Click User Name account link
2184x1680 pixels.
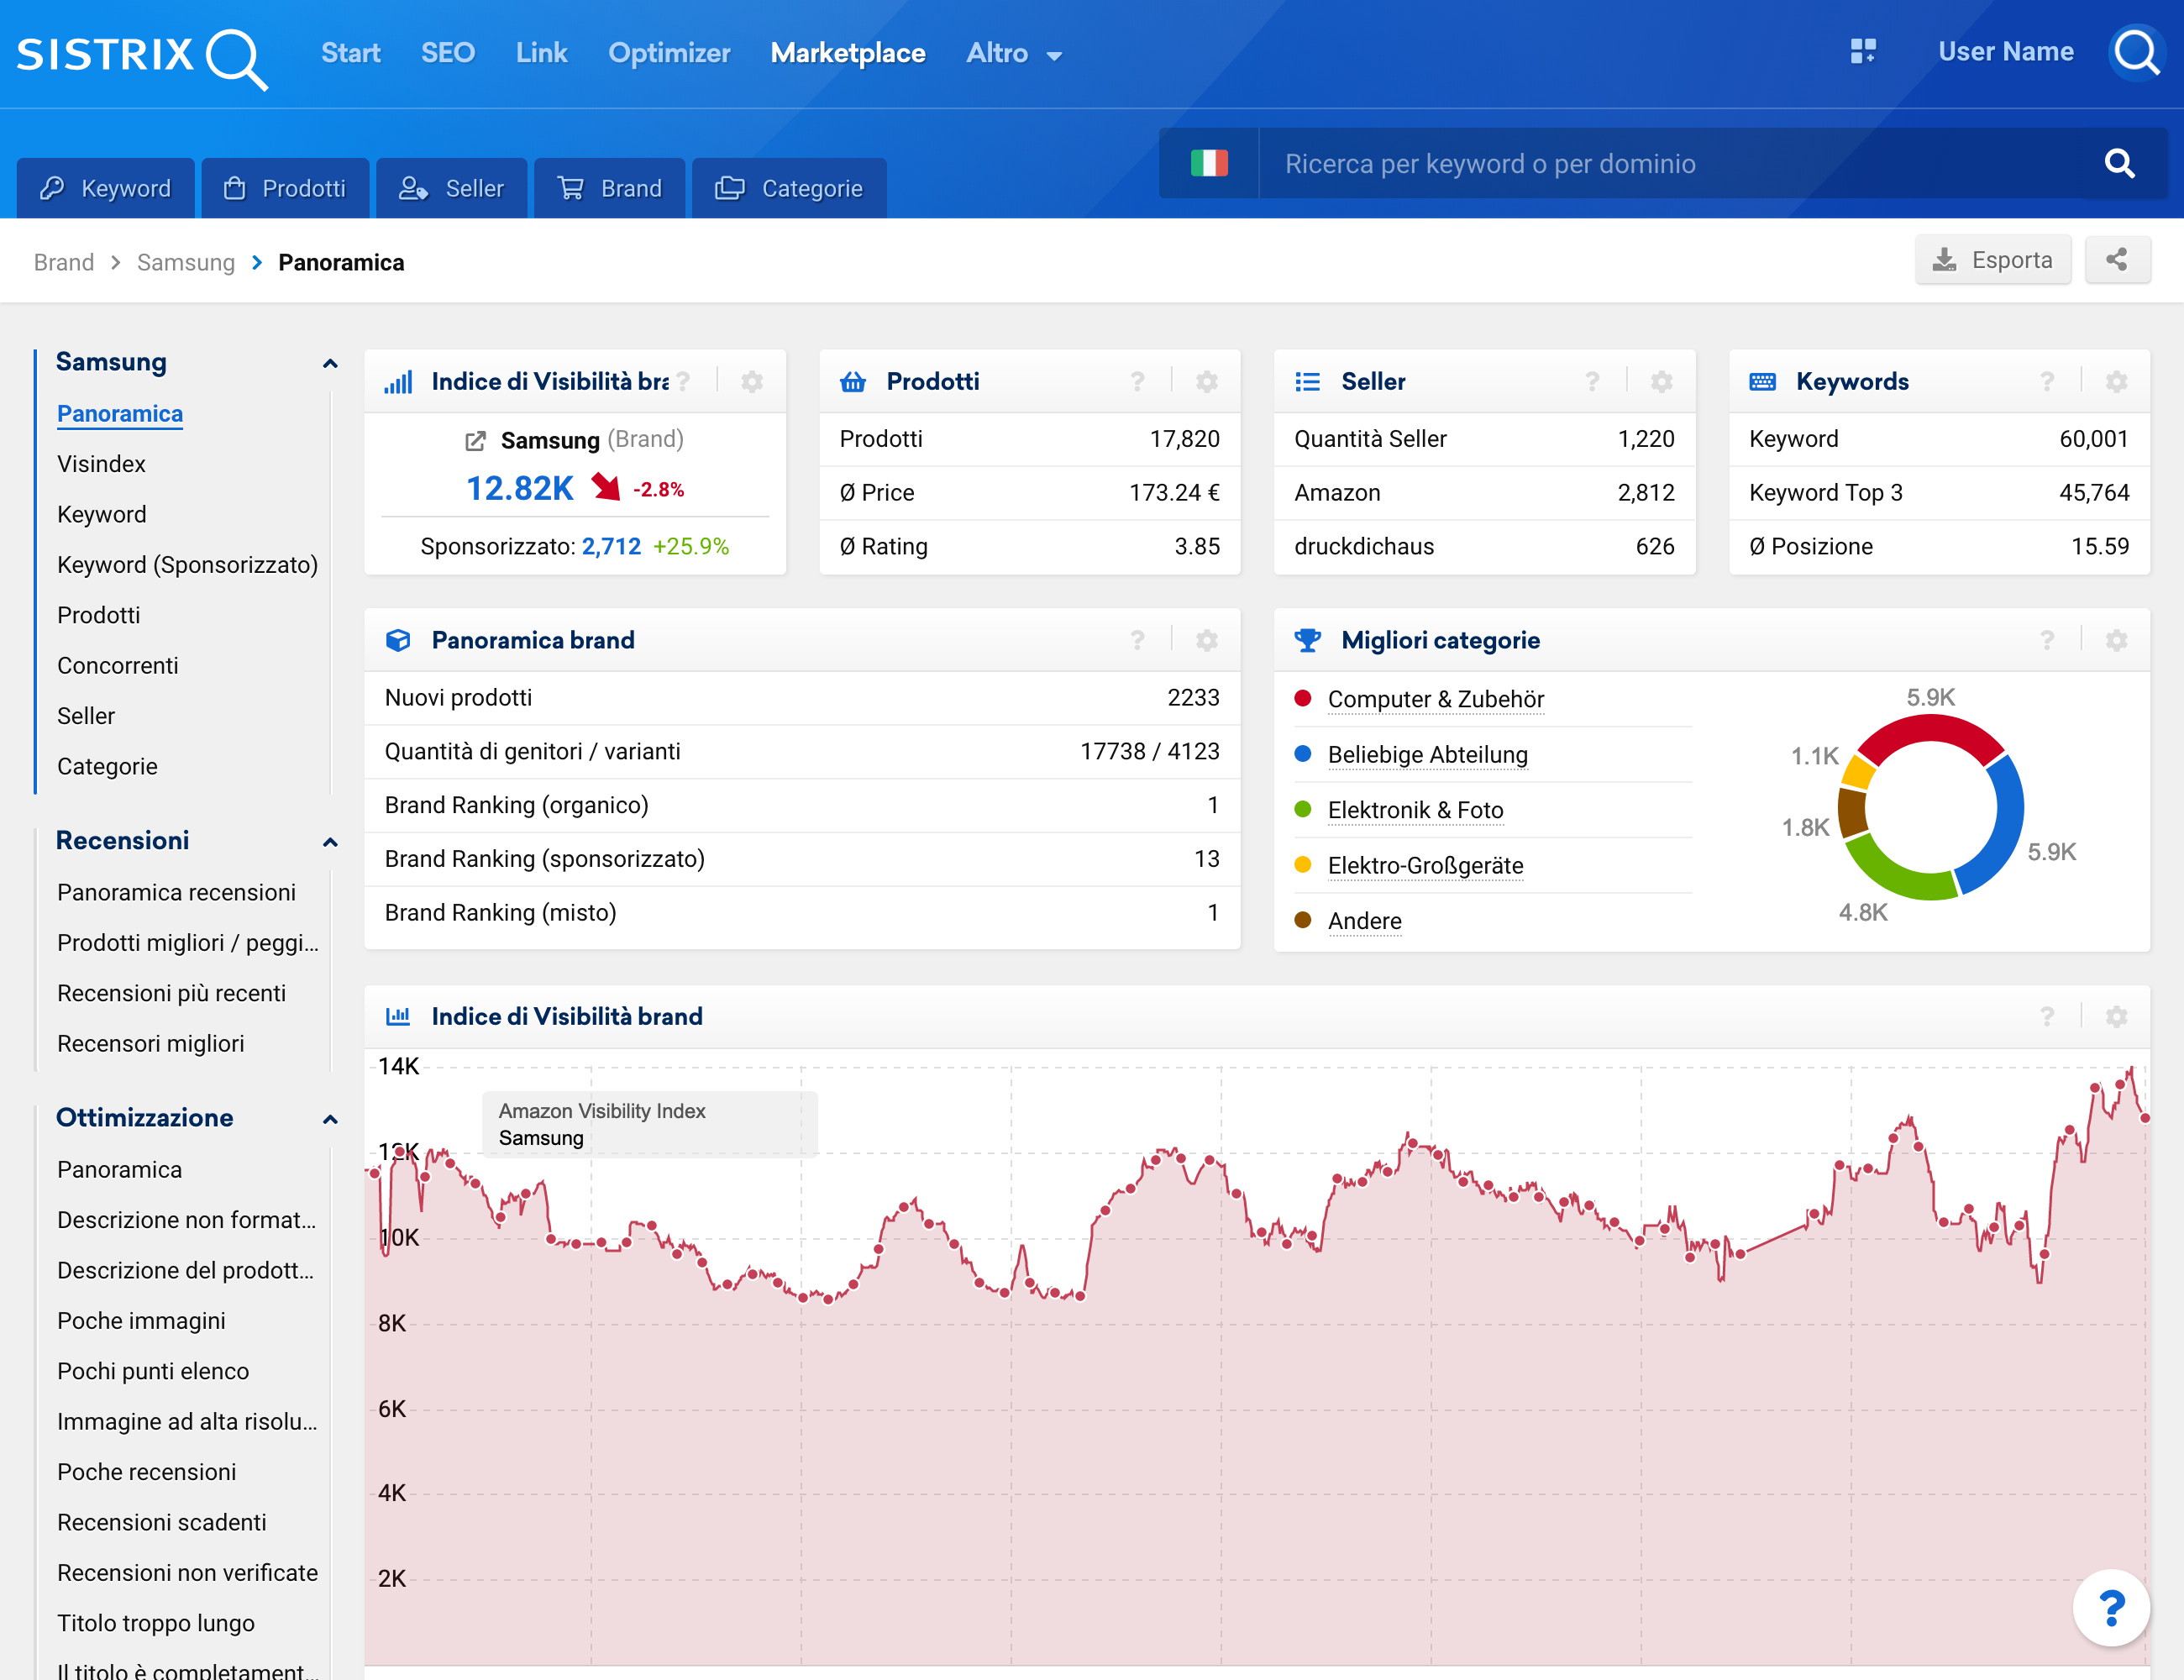point(2005,52)
